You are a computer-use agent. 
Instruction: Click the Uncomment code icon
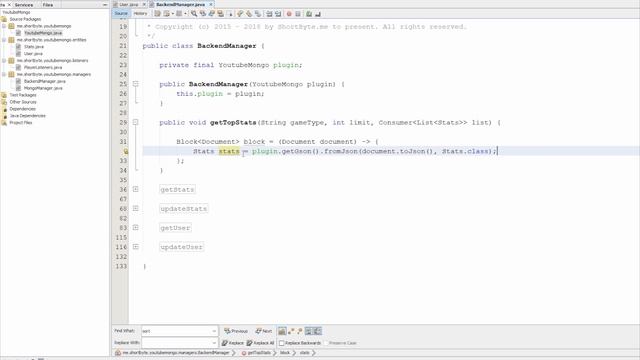pyautogui.click(x=318, y=13)
